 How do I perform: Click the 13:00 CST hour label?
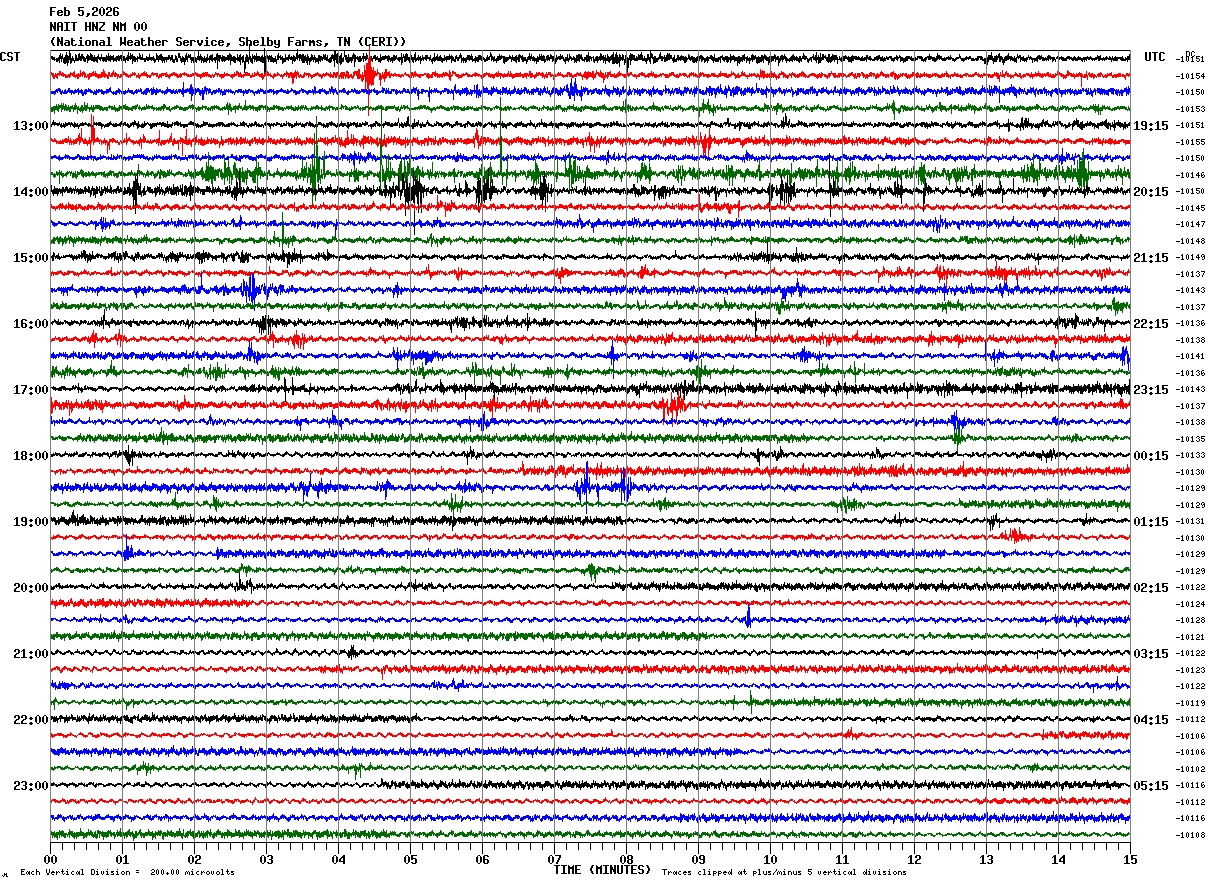[31, 126]
